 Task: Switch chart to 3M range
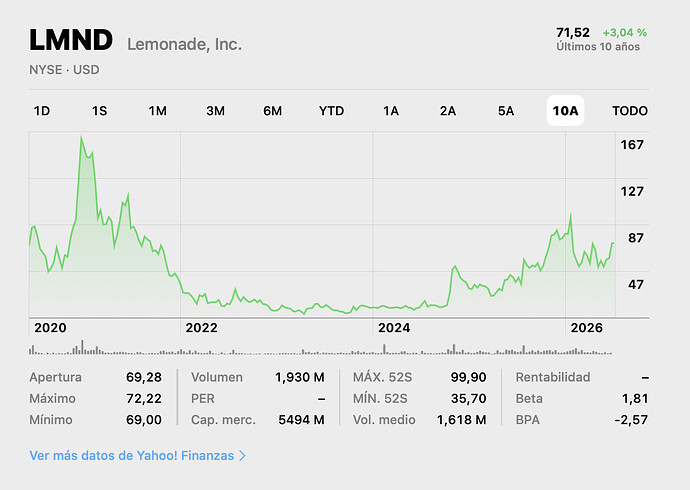(216, 111)
